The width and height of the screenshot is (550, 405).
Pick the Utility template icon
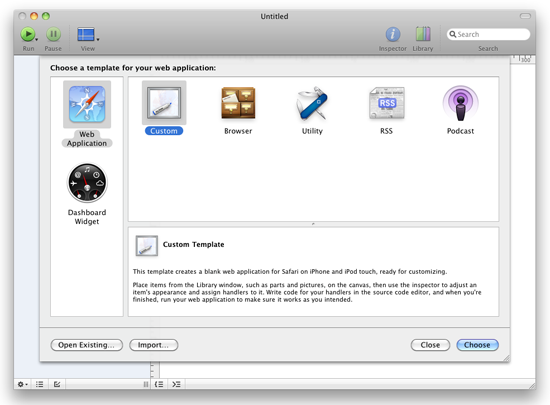coord(312,103)
